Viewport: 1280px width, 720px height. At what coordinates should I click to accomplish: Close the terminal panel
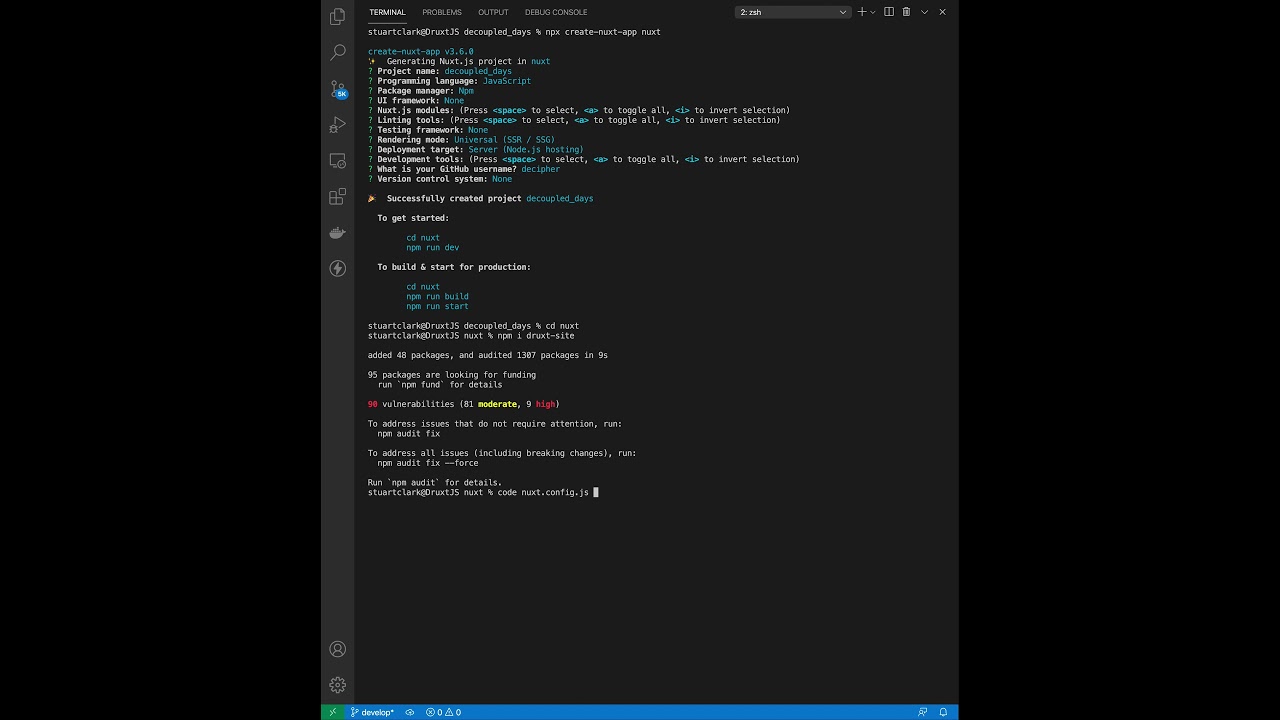coord(942,12)
